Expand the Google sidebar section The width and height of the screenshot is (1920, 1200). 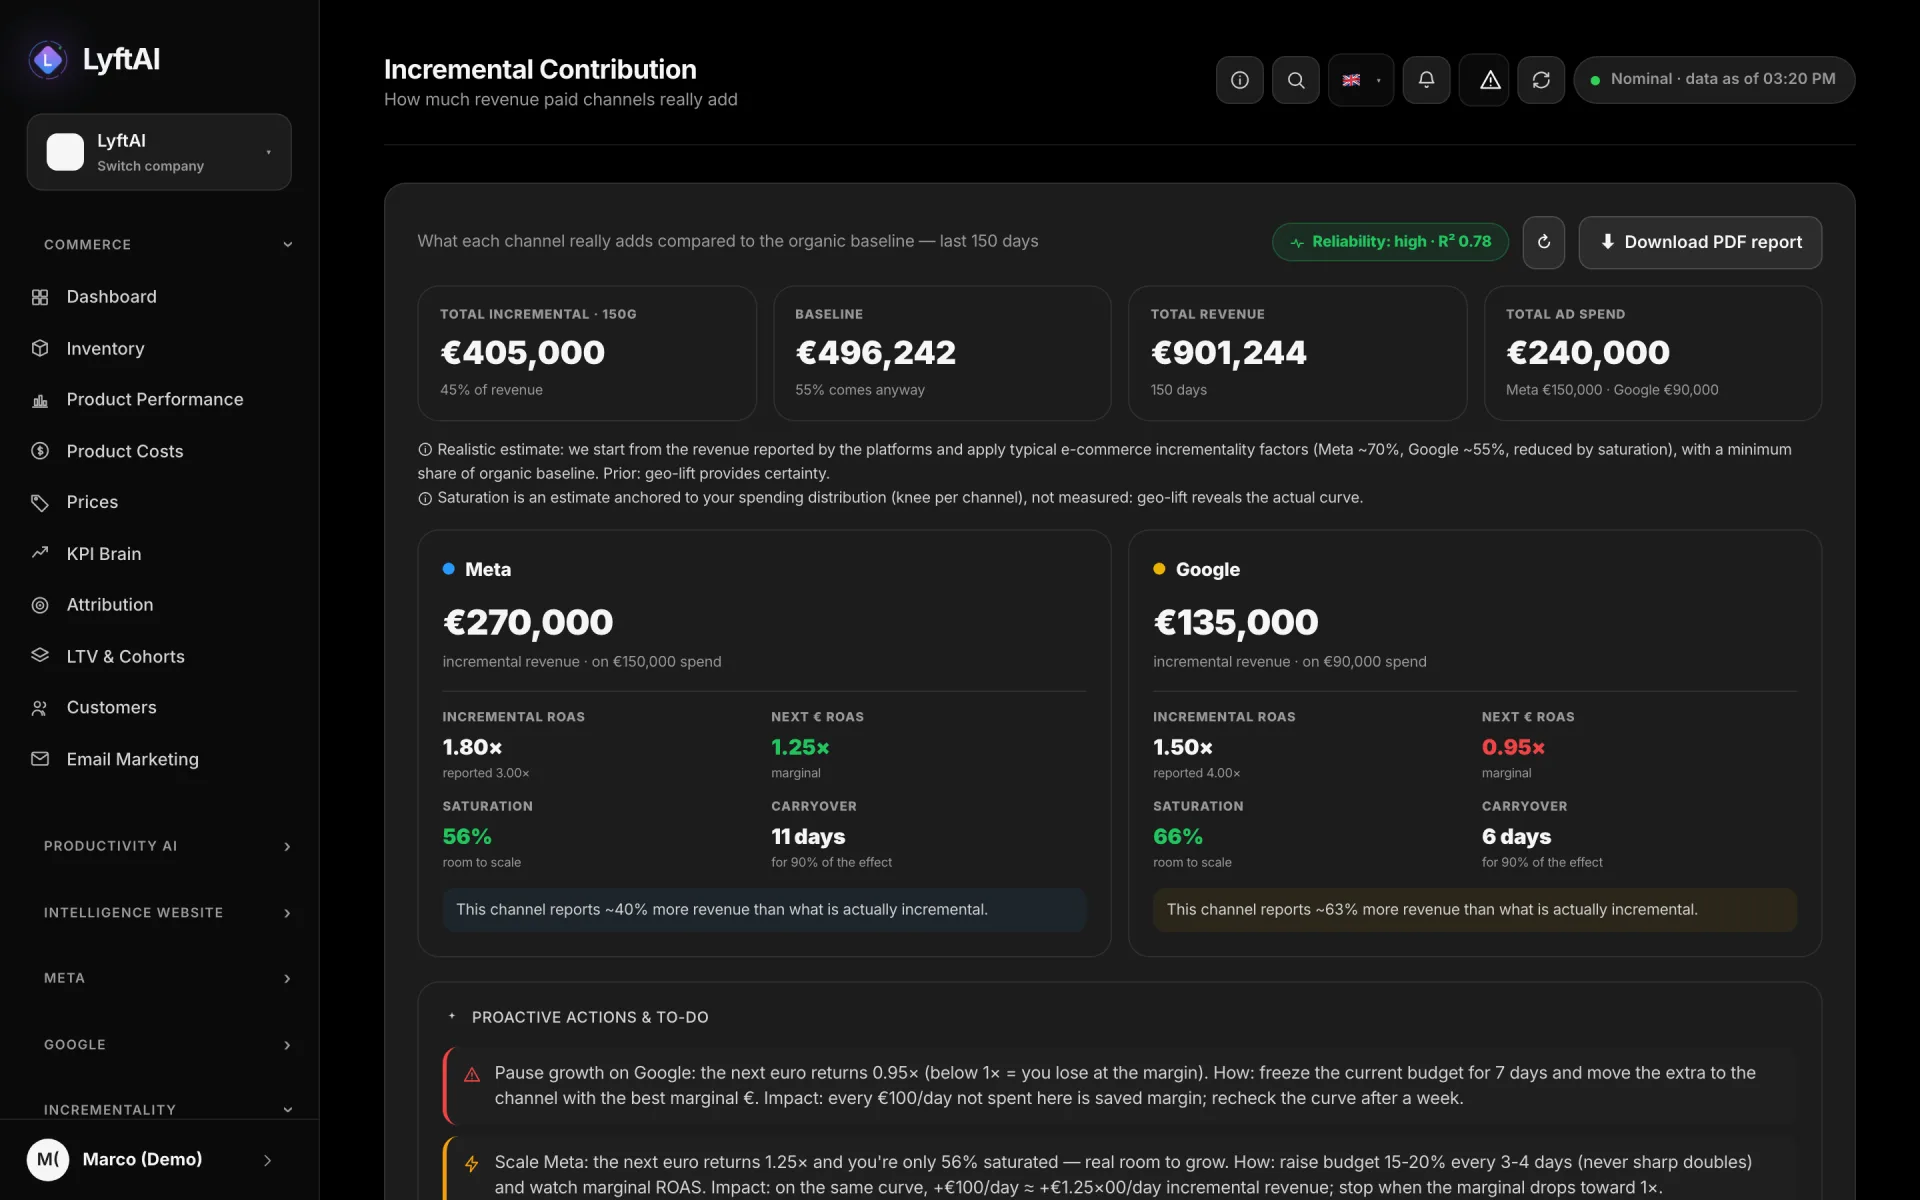point(166,1045)
